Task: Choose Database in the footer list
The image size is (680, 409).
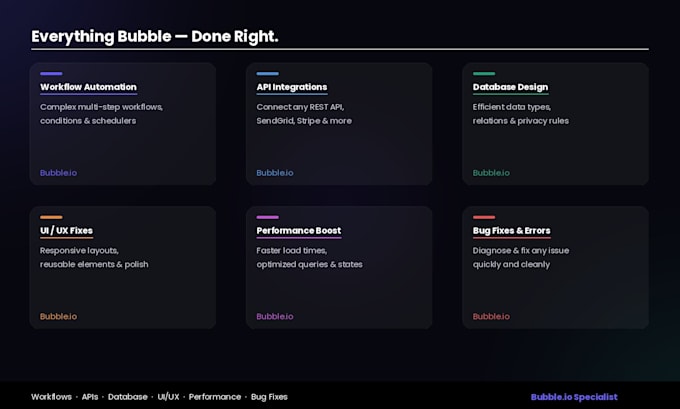Action: click(x=128, y=397)
